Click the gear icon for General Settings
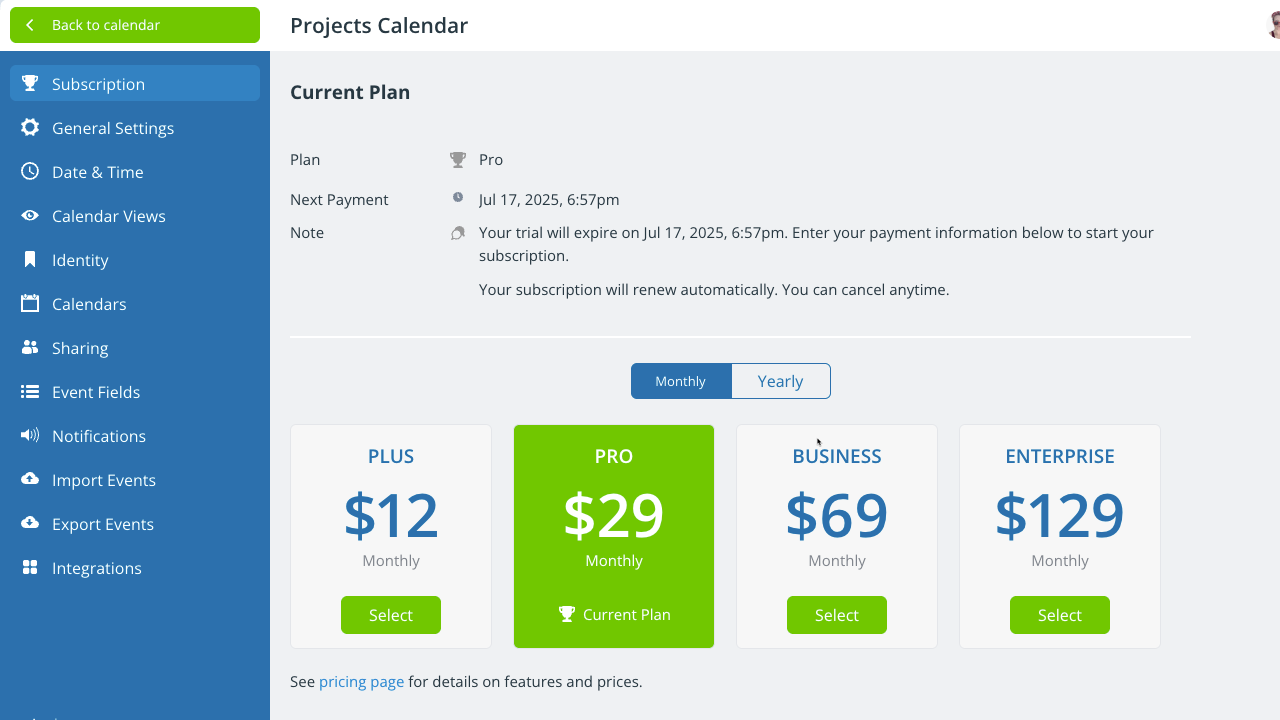Image resolution: width=1280 pixels, height=720 pixels. (30, 128)
